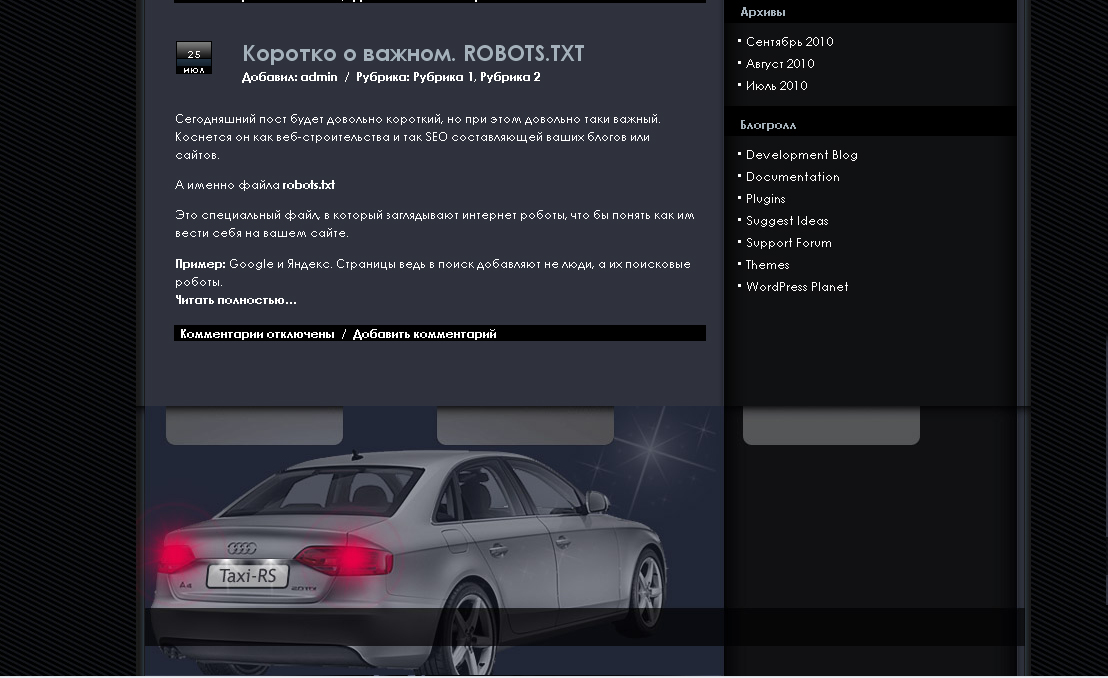Open the author link admin
This screenshot has height=678, width=1108.
(319, 77)
